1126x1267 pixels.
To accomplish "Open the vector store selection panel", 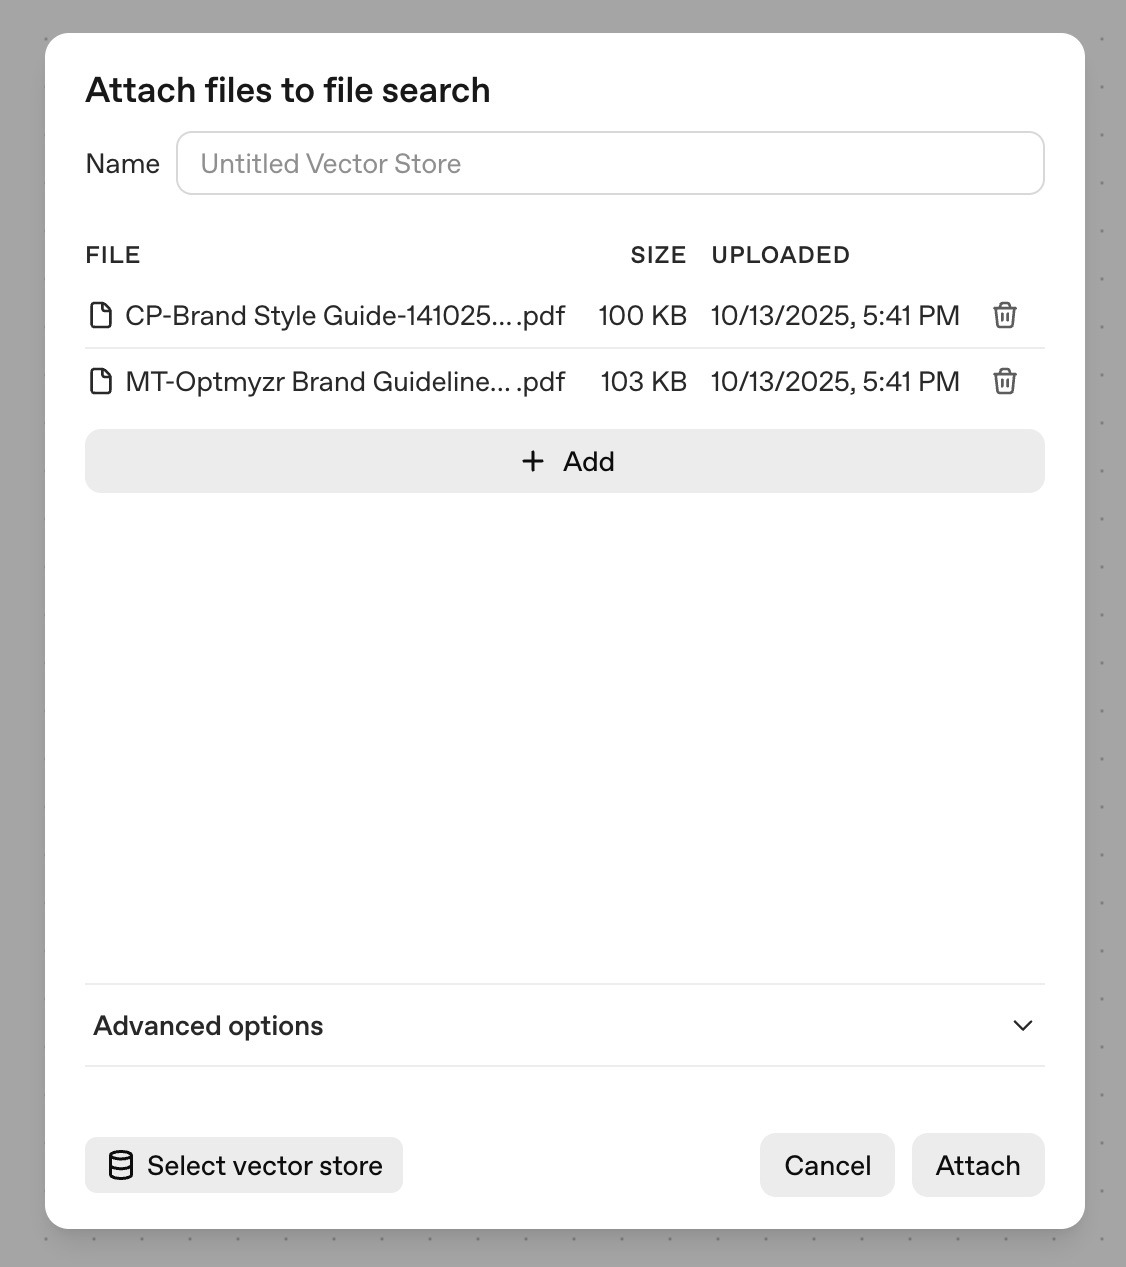I will pos(243,1164).
